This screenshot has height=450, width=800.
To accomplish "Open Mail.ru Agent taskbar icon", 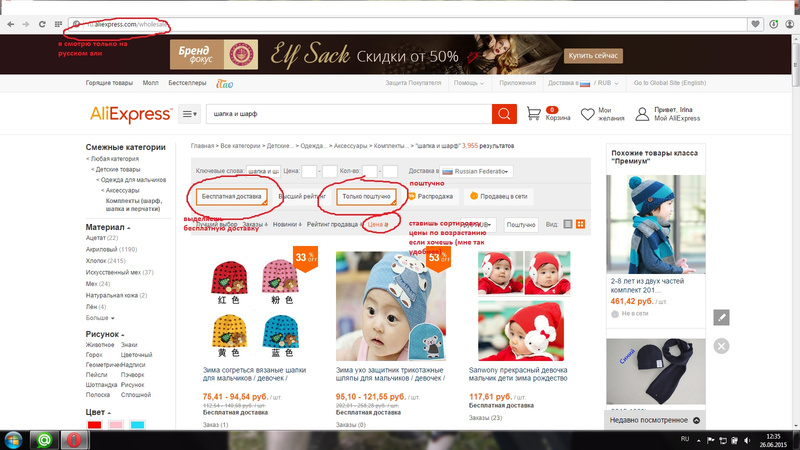I will (x=44, y=440).
